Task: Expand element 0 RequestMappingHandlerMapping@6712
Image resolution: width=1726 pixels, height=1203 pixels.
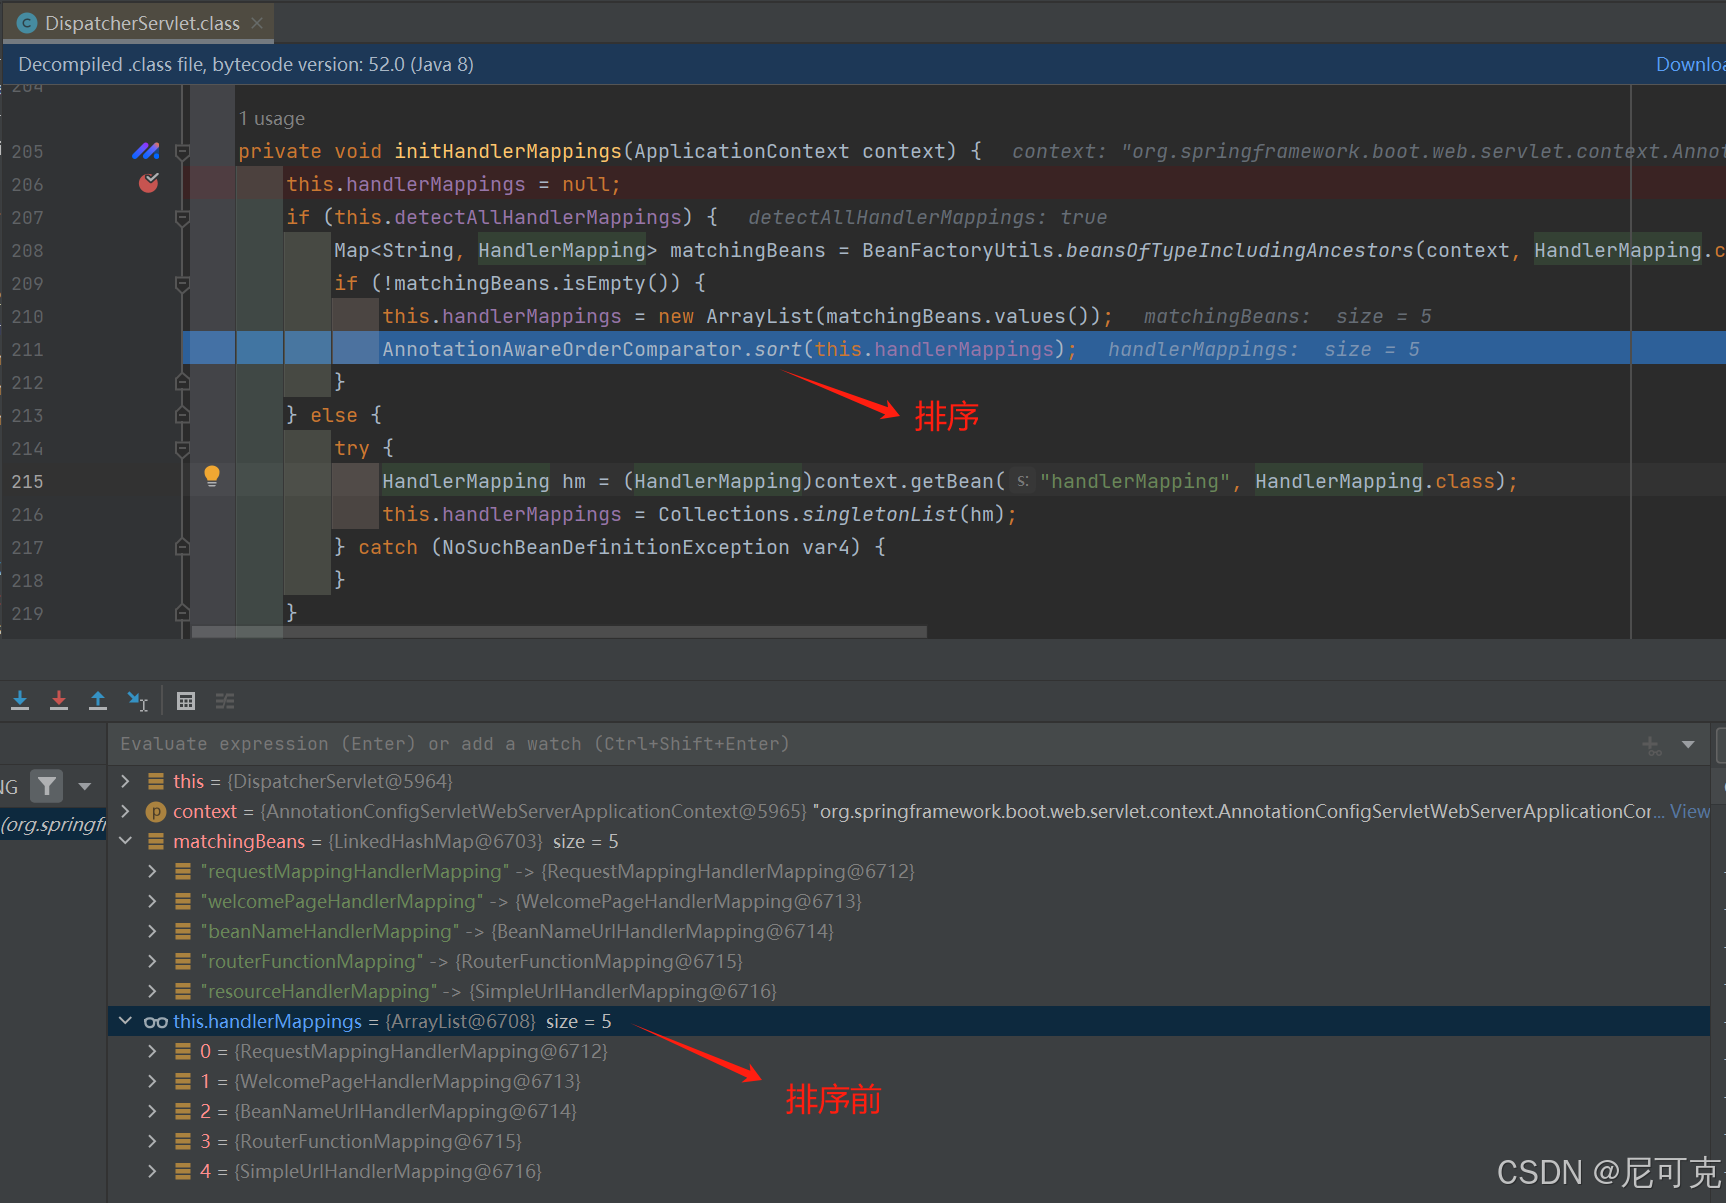Action: (152, 1051)
